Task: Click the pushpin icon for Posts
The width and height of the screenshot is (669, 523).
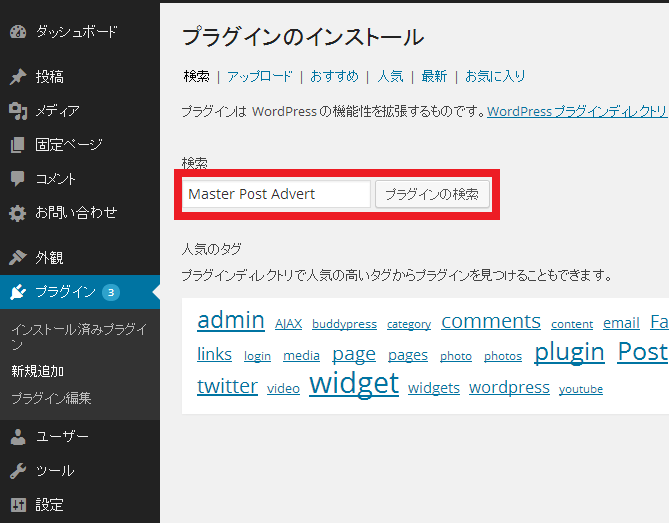Action: click(17, 77)
